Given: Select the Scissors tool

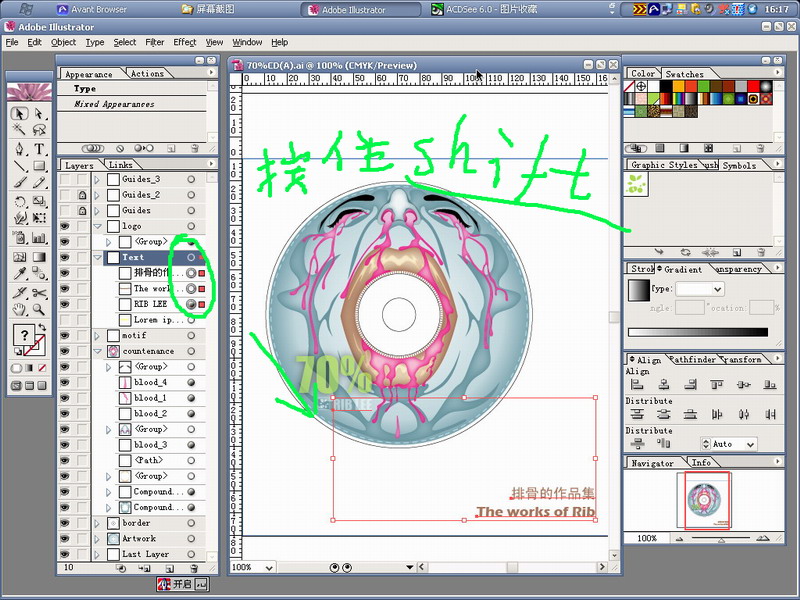Looking at the screenshot, I should 39,293.
